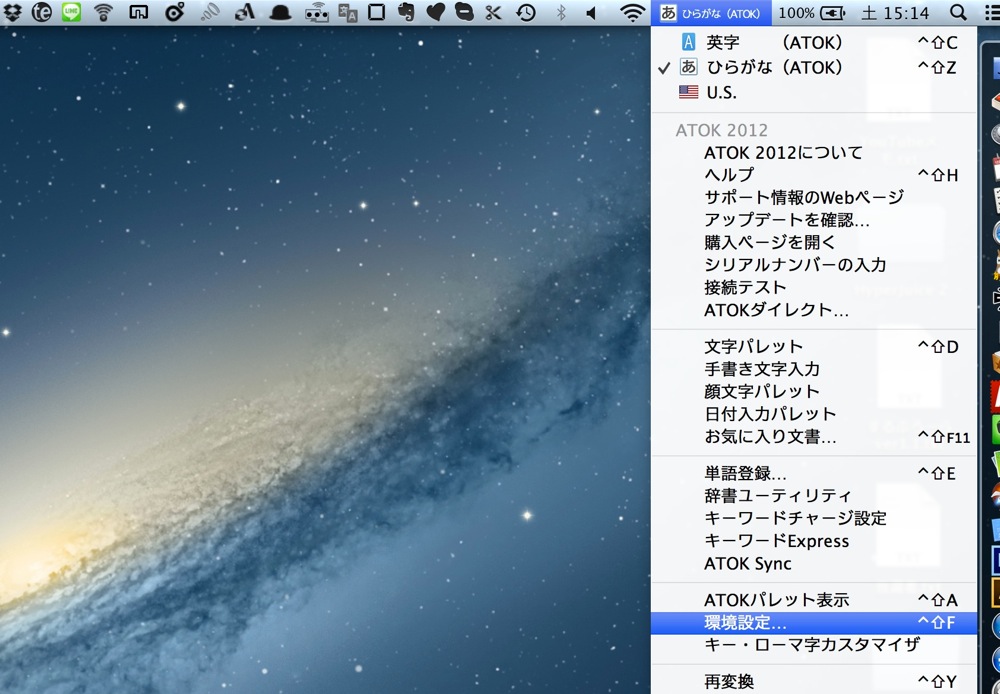Open ATOK 2012について
This screenshot has height=694, width=1000.
[814, 152]
